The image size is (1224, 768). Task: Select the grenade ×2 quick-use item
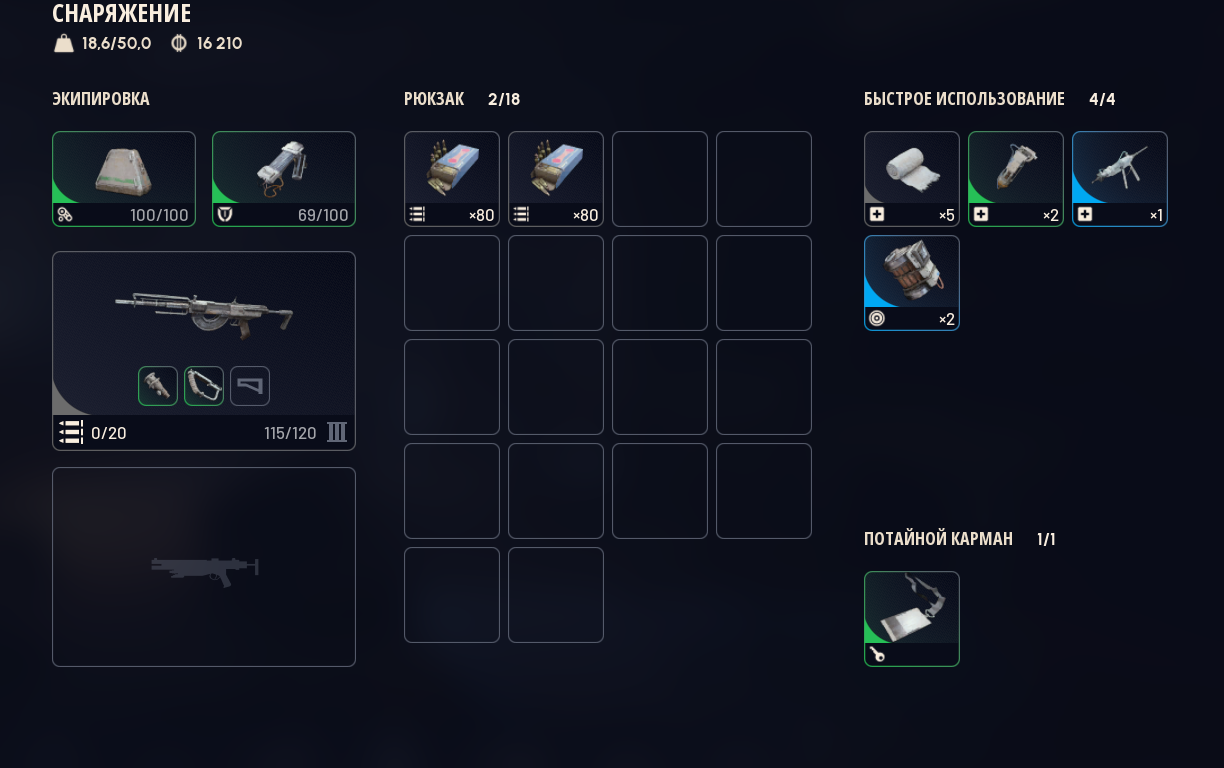912,283
